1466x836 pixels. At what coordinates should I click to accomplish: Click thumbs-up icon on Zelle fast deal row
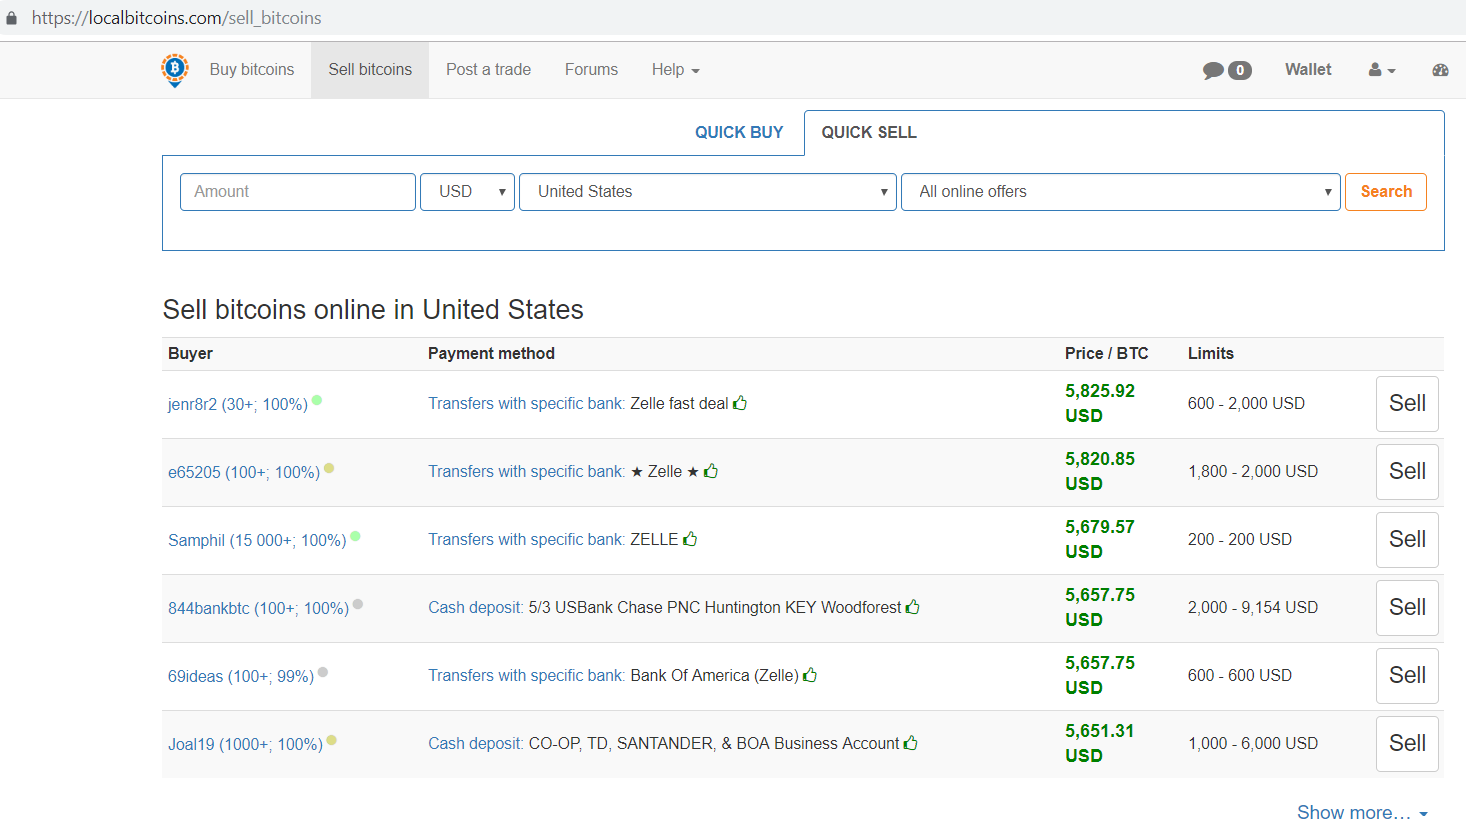(x=740, y=403)
